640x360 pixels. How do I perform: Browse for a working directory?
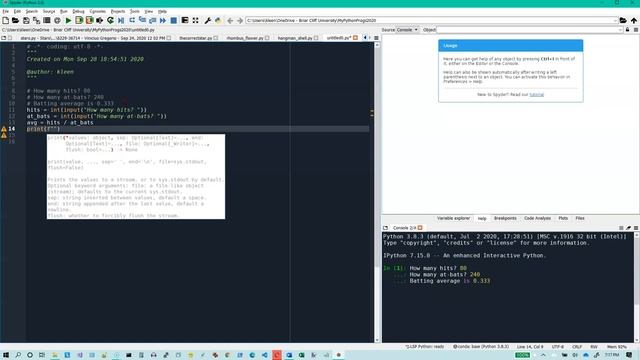[x=623, y=20]
